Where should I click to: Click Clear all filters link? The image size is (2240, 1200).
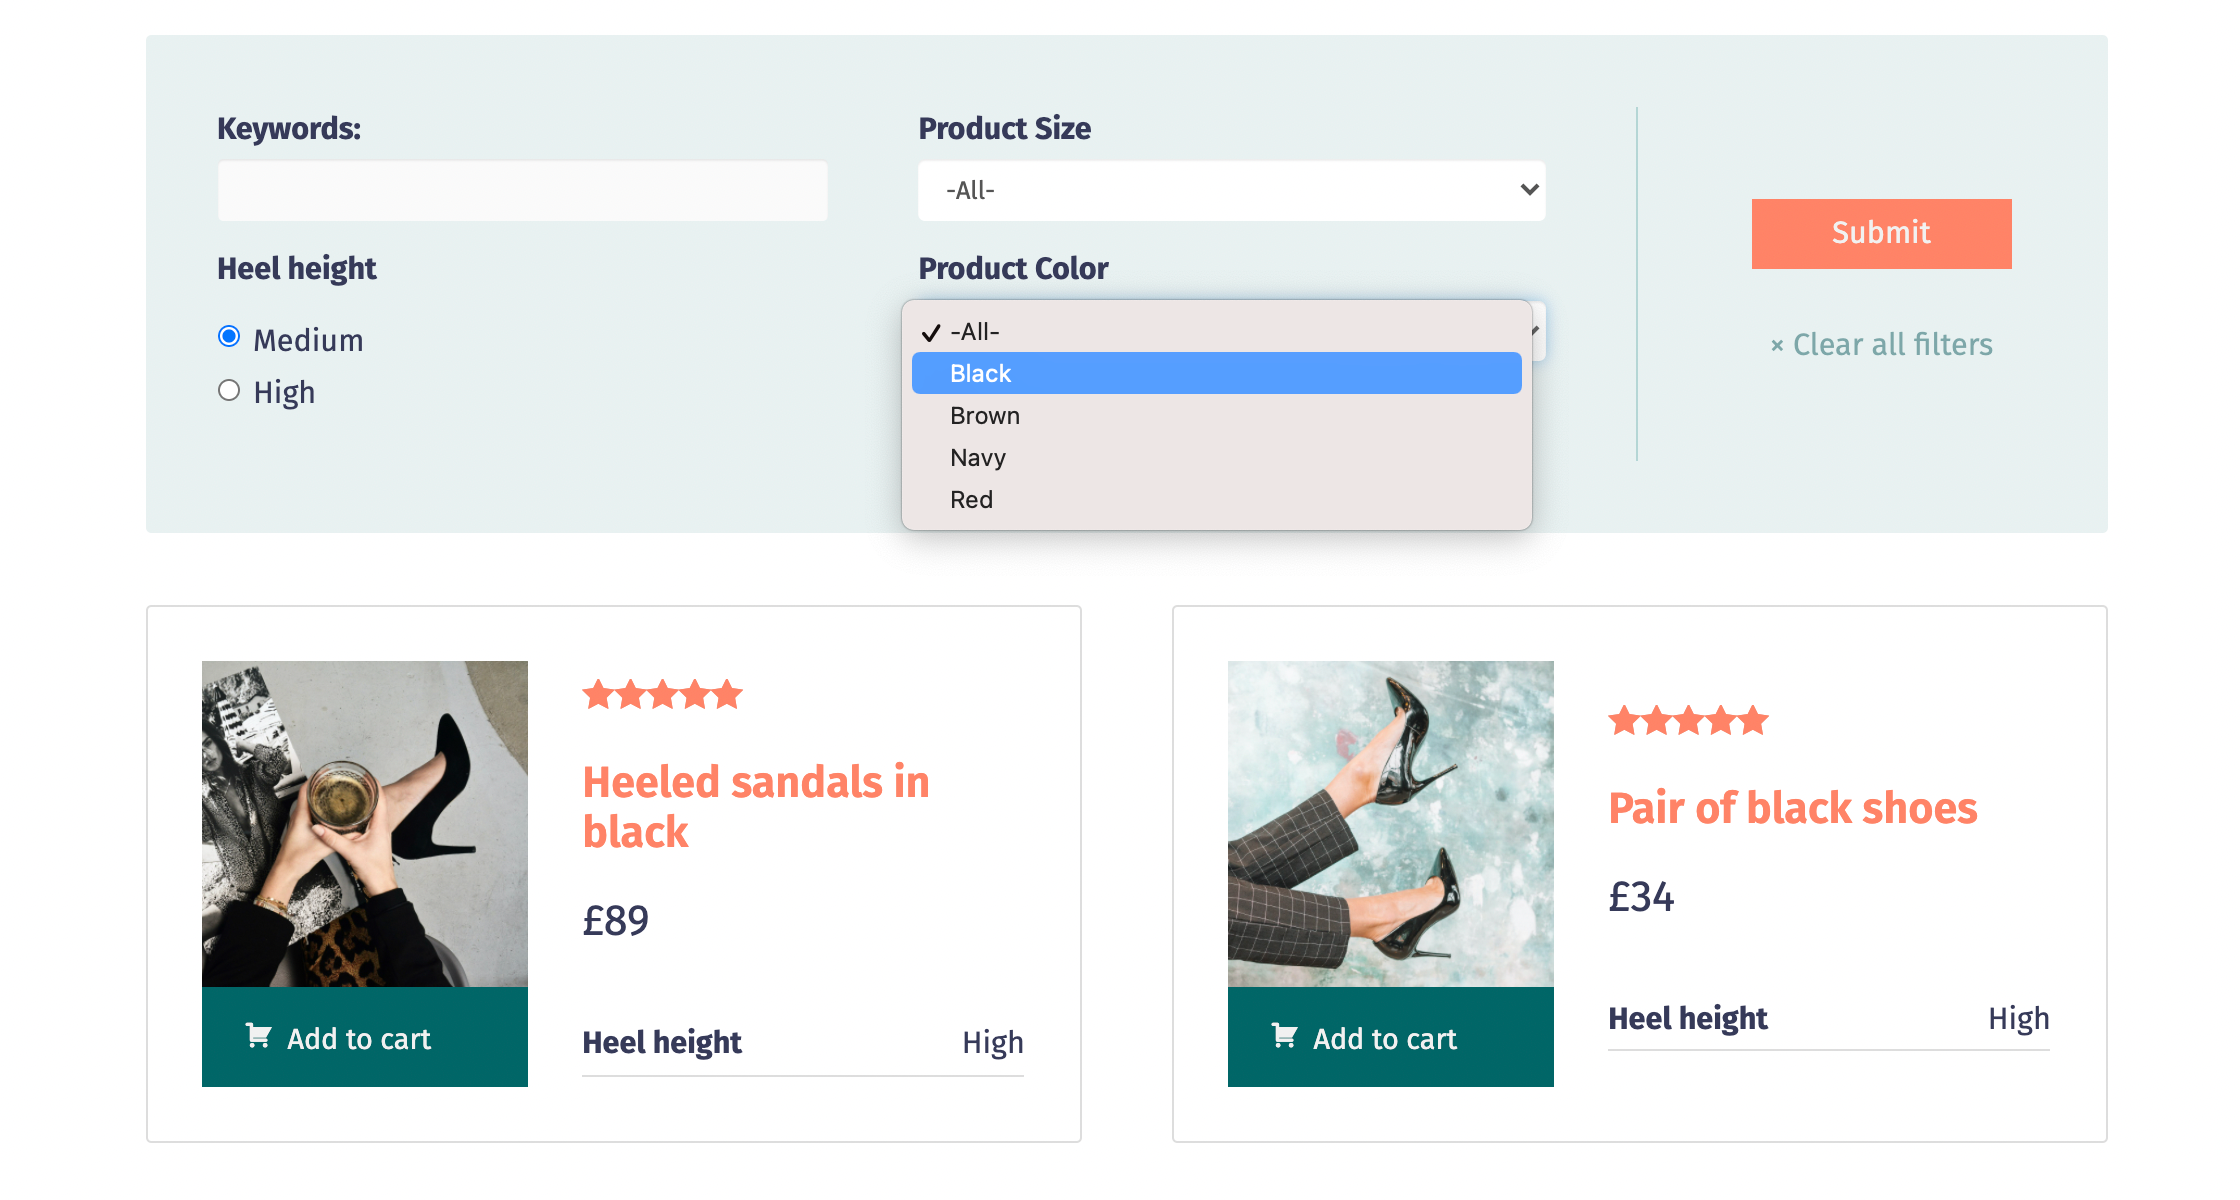1892,345
